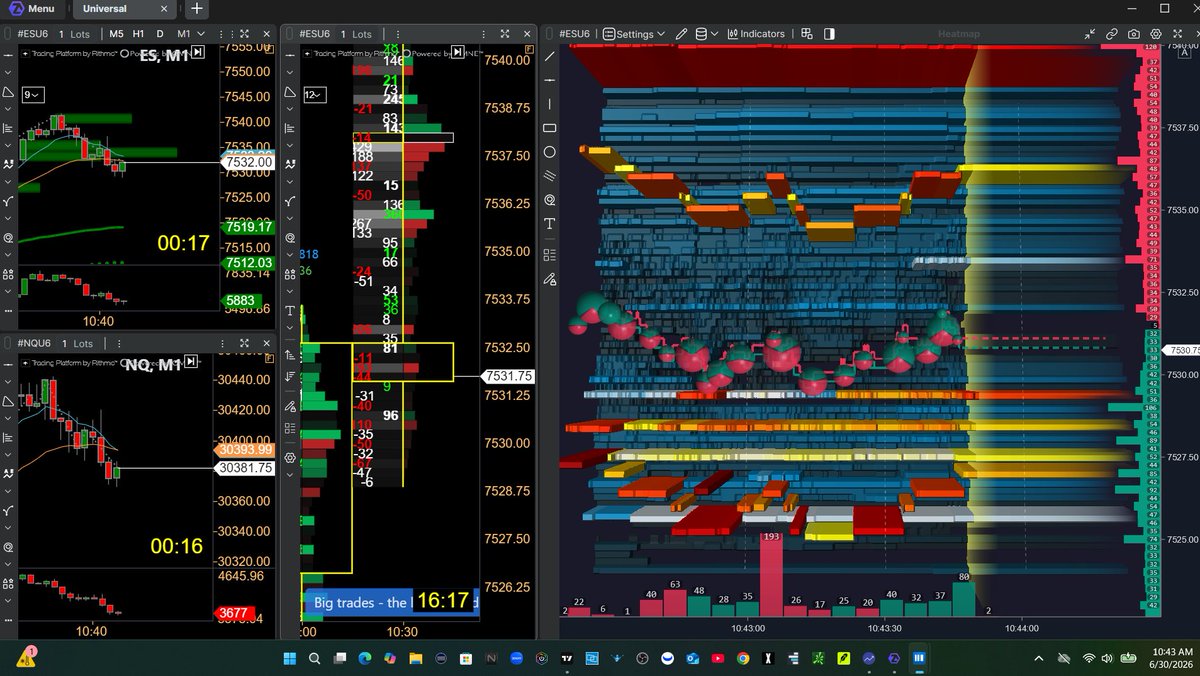1200x676 pixels.
Task: Select the trend line tool in Heatmap toolbar
Action: coord(549,54)
